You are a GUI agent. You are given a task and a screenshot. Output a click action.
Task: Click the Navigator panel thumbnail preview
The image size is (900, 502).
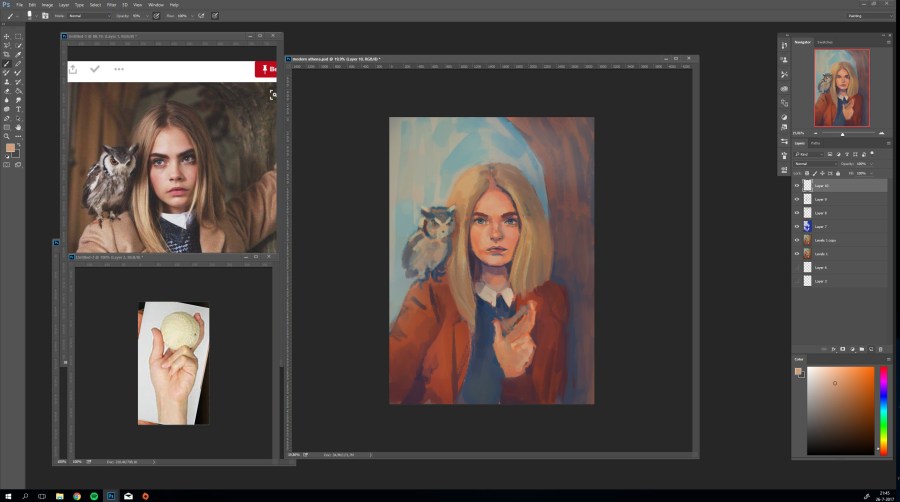[x=841, y=88]
